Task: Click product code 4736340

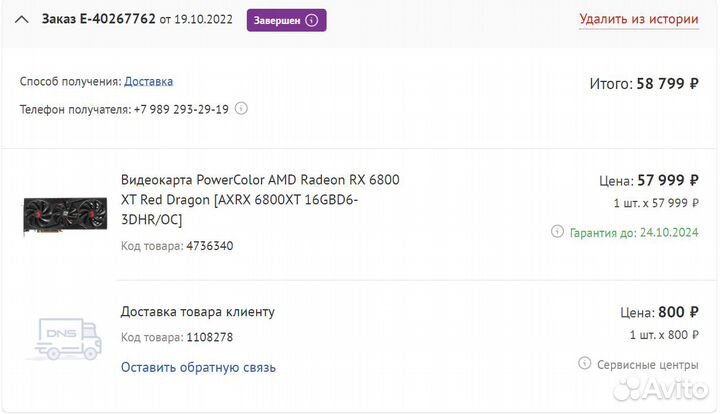Action: point(210,246)
